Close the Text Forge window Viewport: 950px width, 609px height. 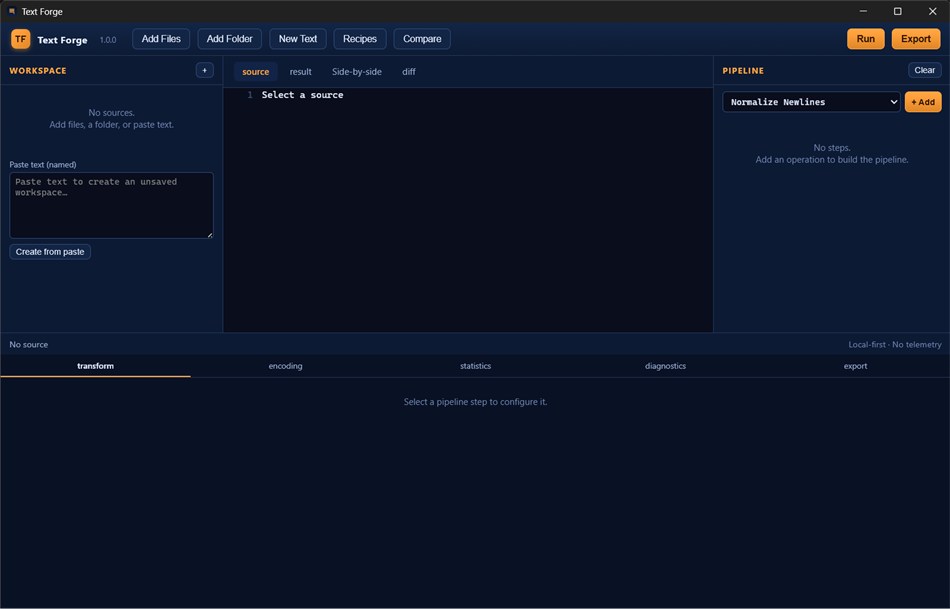coord(932,11)
